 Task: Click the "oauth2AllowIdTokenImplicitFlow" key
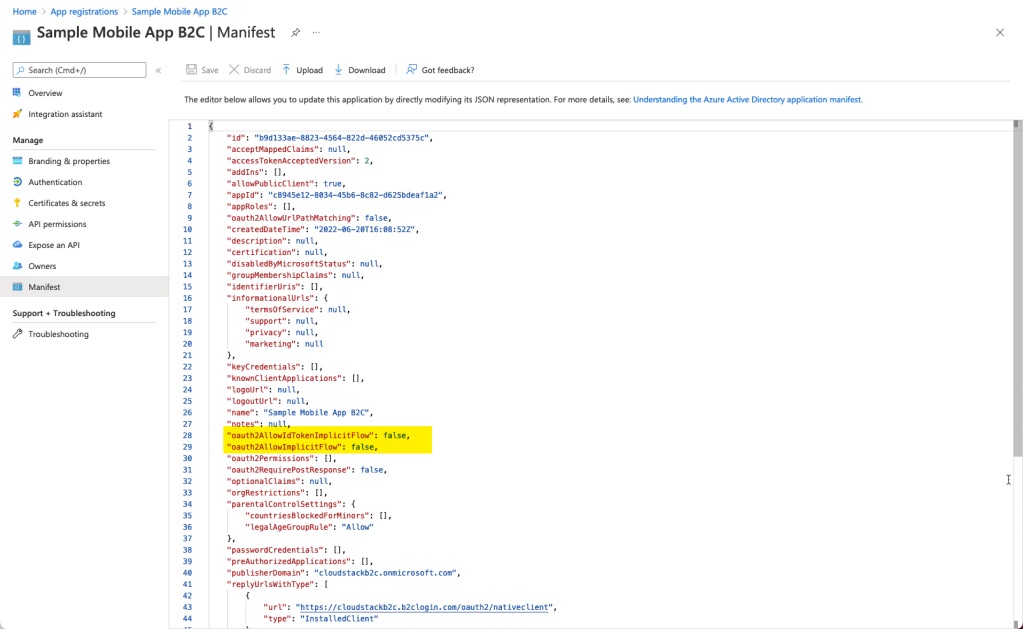[x=301, y=435]
